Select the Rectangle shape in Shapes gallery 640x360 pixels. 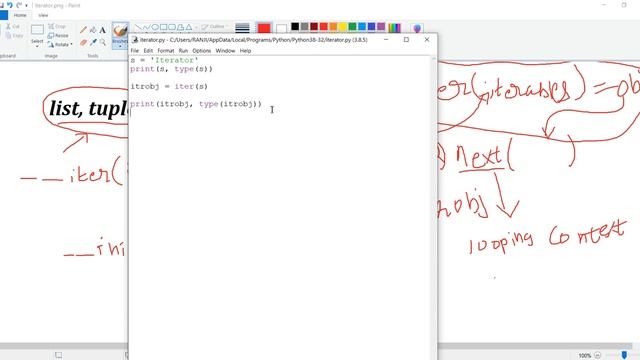(164, 27)
